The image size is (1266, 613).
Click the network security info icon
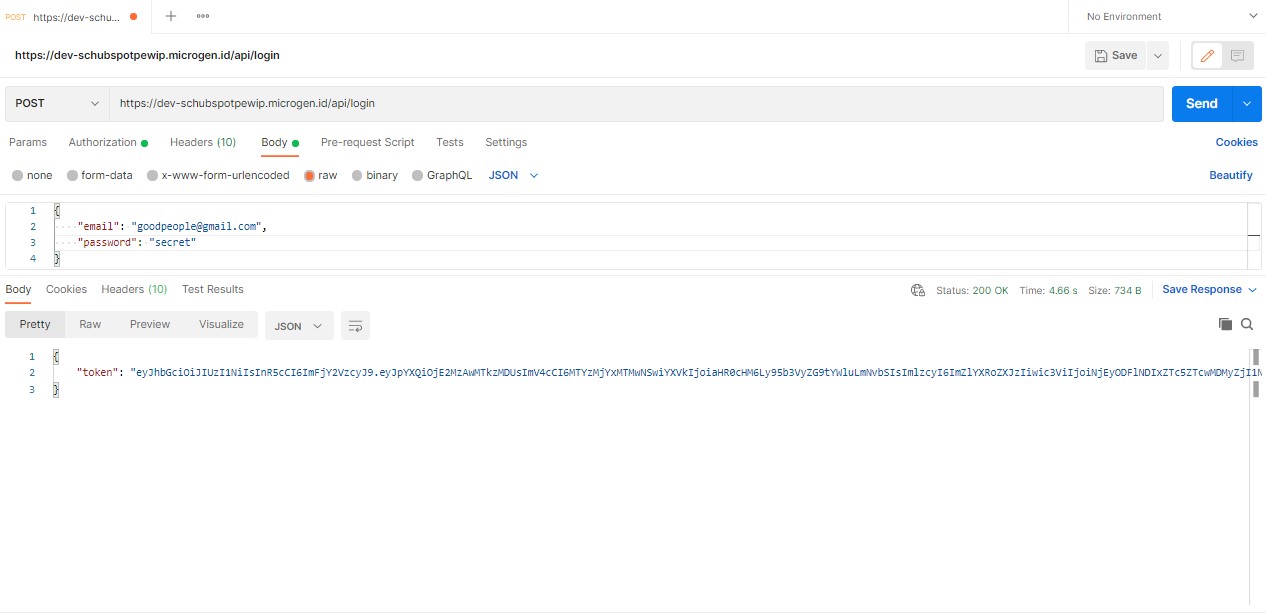[x=918, y=289]
